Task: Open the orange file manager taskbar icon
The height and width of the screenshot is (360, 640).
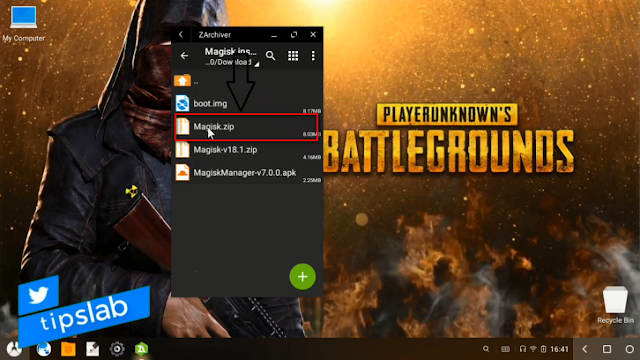Action: click(x=68, y=349)
